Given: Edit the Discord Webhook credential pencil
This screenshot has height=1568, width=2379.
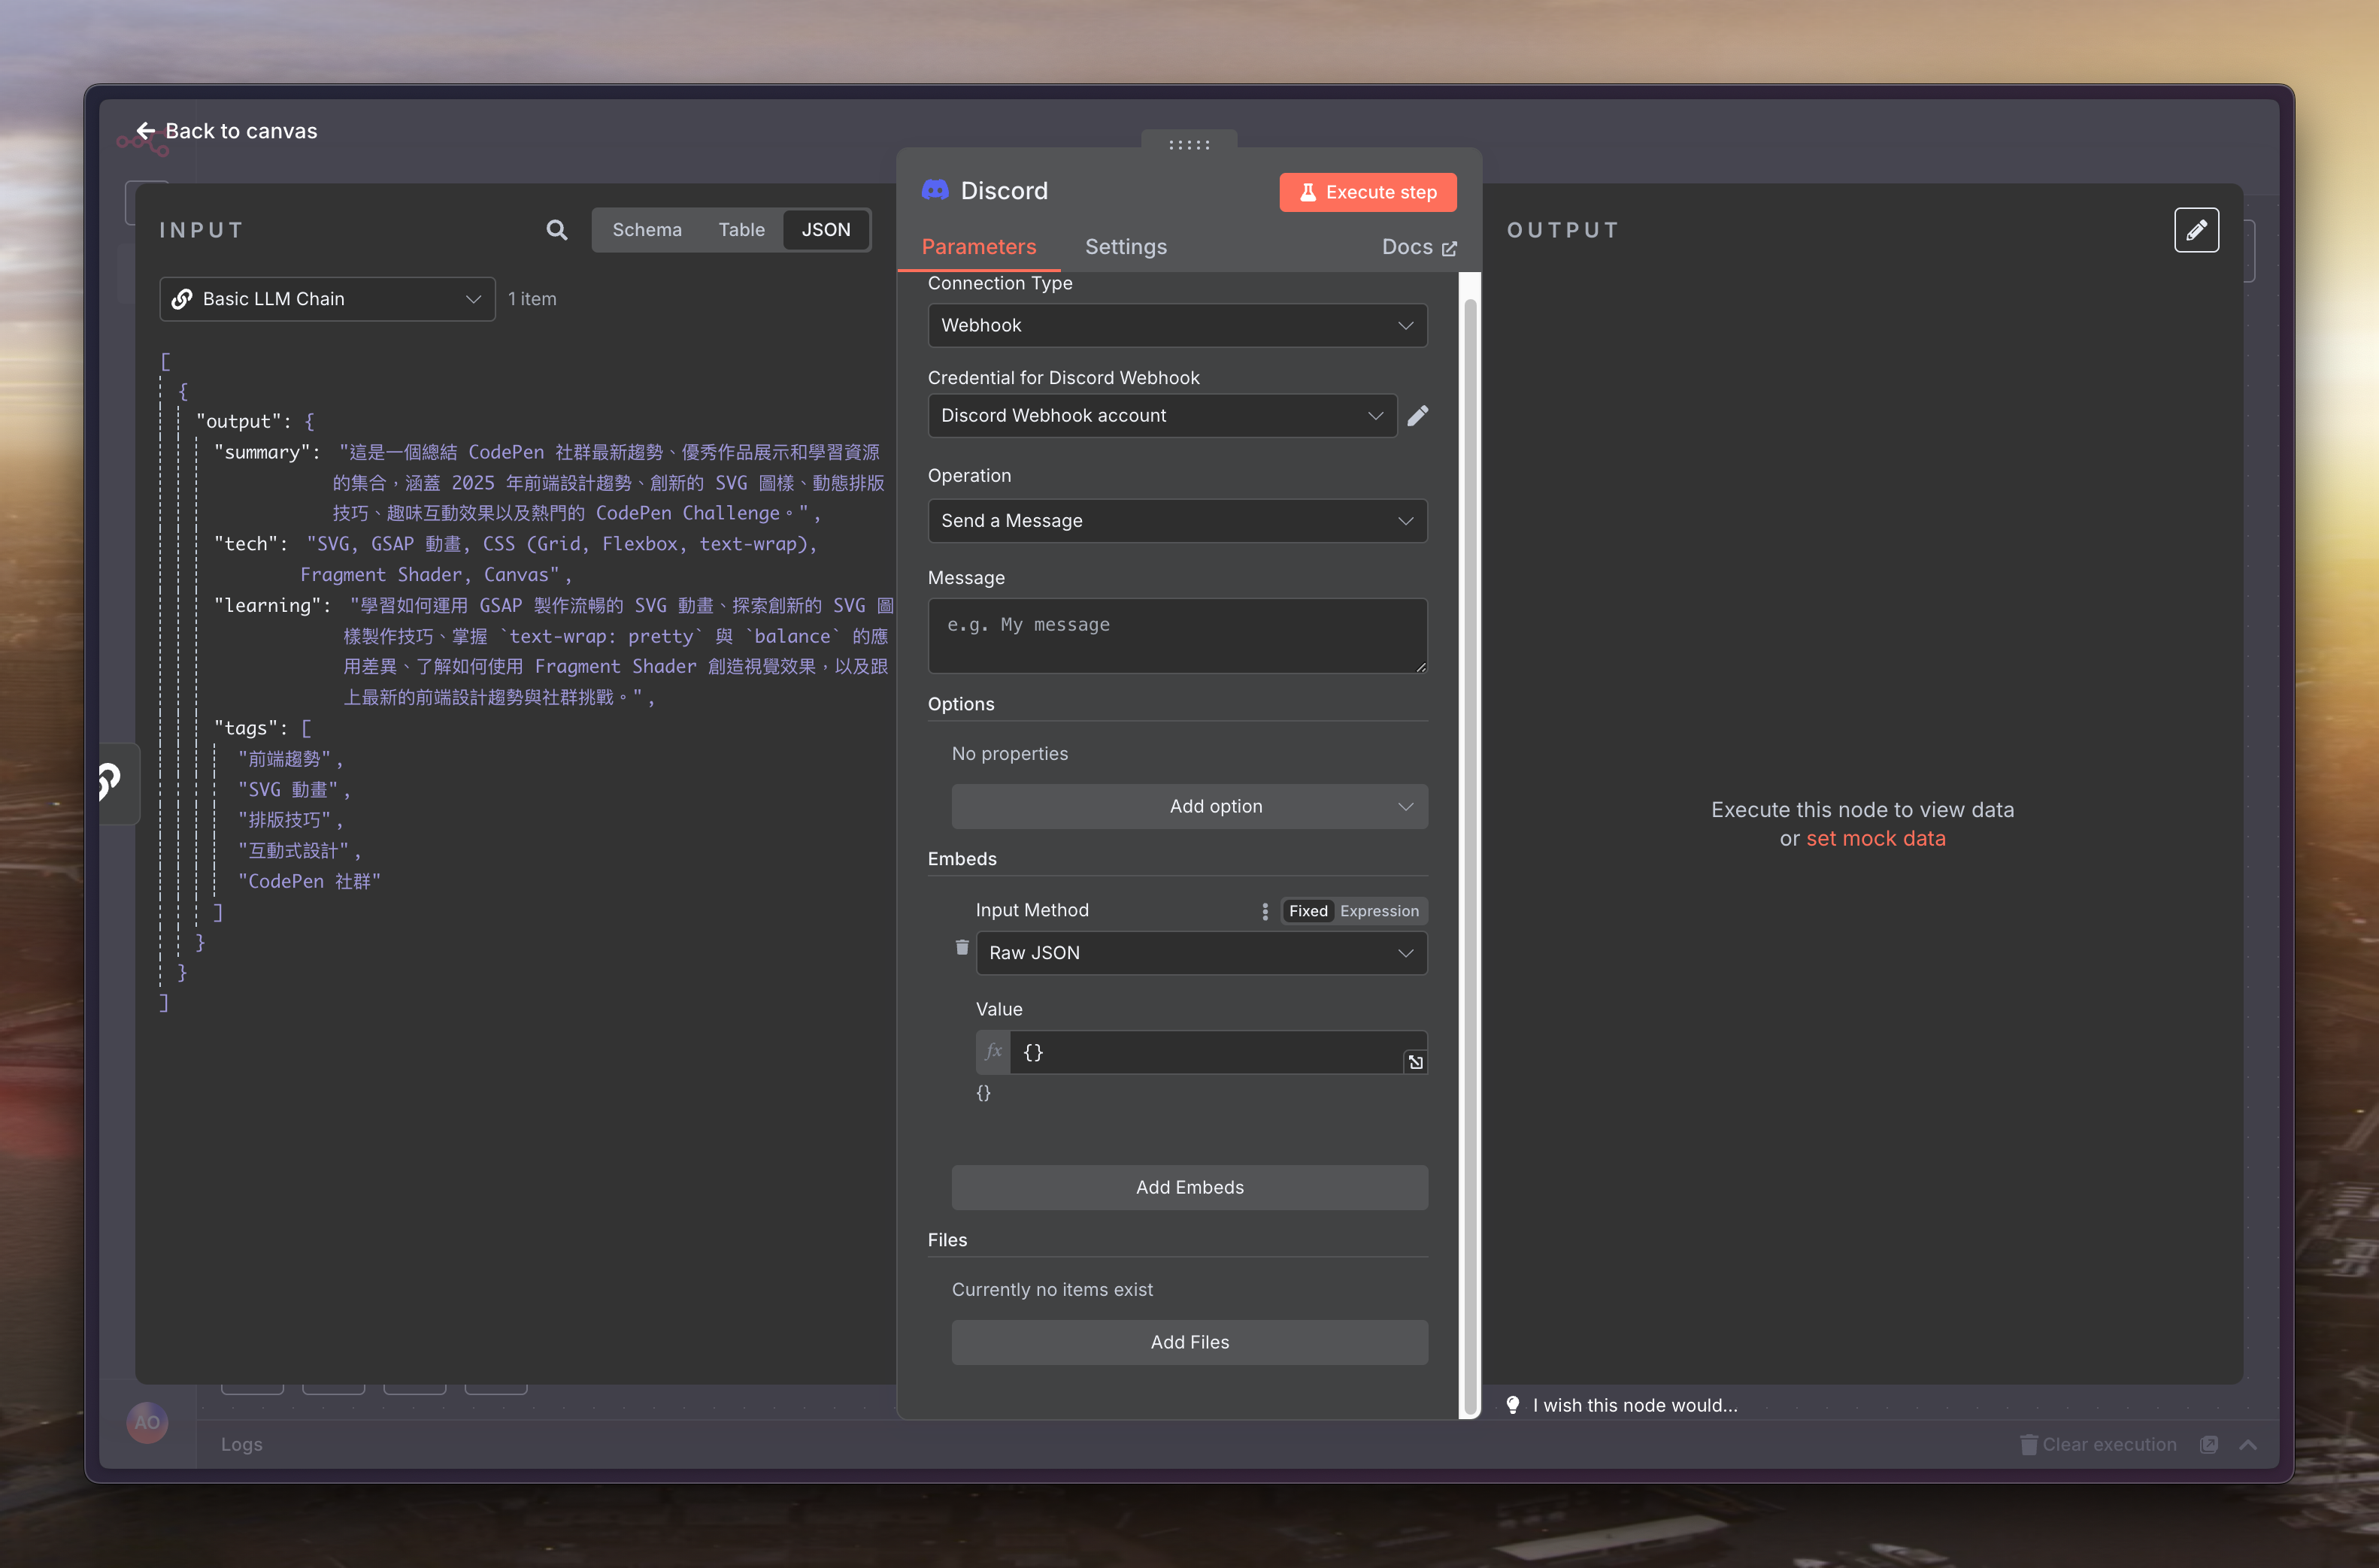Looking at the screenshot, I should click(x=1418, y=415).
